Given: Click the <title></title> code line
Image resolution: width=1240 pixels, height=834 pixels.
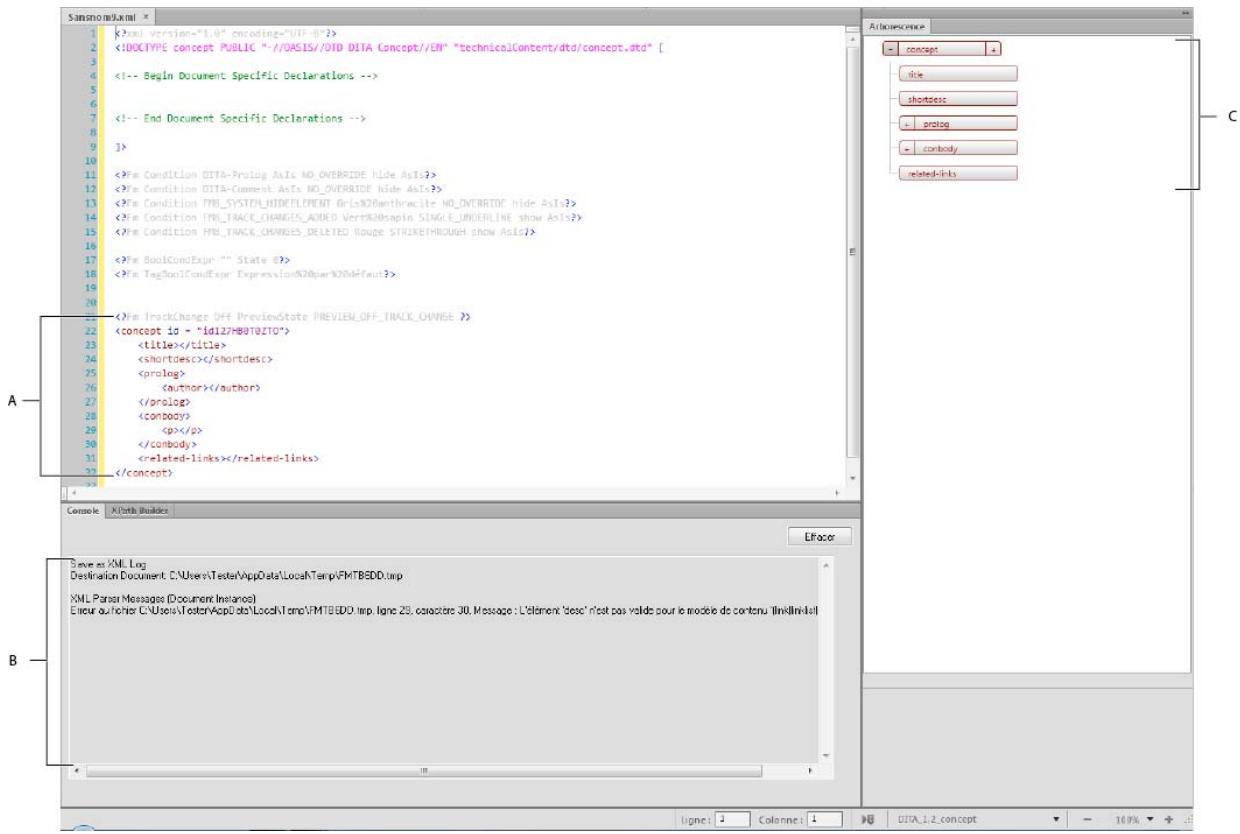Looking at the screenshot, I should [182, 344].
